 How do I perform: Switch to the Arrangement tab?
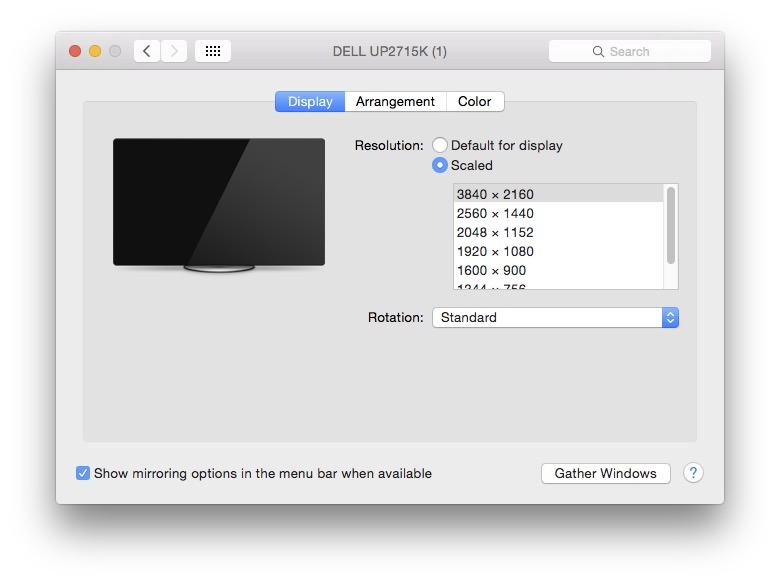coord(395,101)
